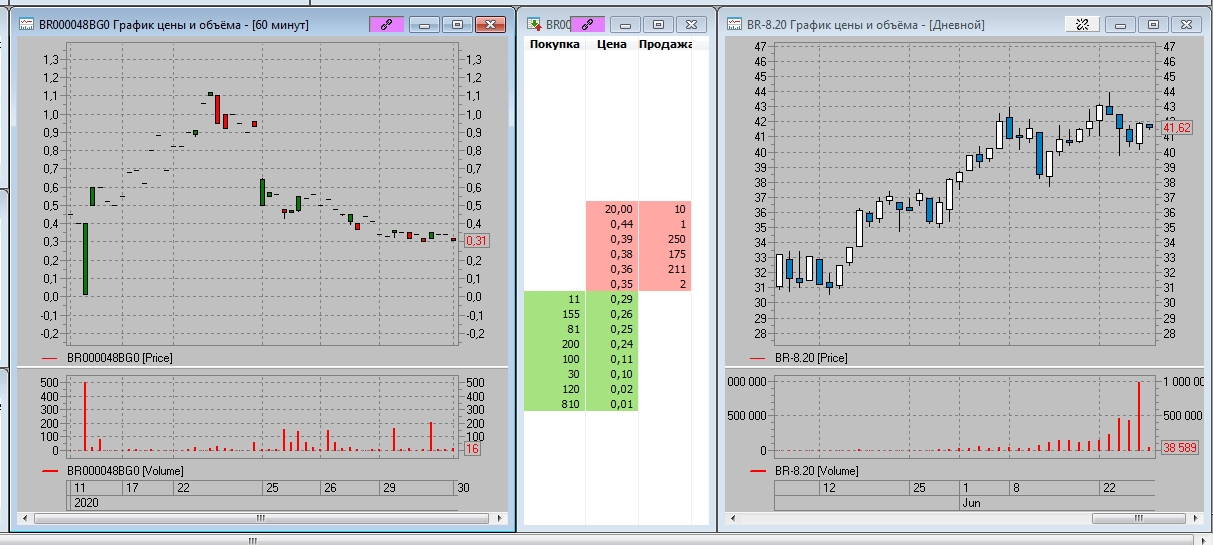
Task: Minimize the BR-8.20 daily chart window
Action: (x=1121, y=24)
